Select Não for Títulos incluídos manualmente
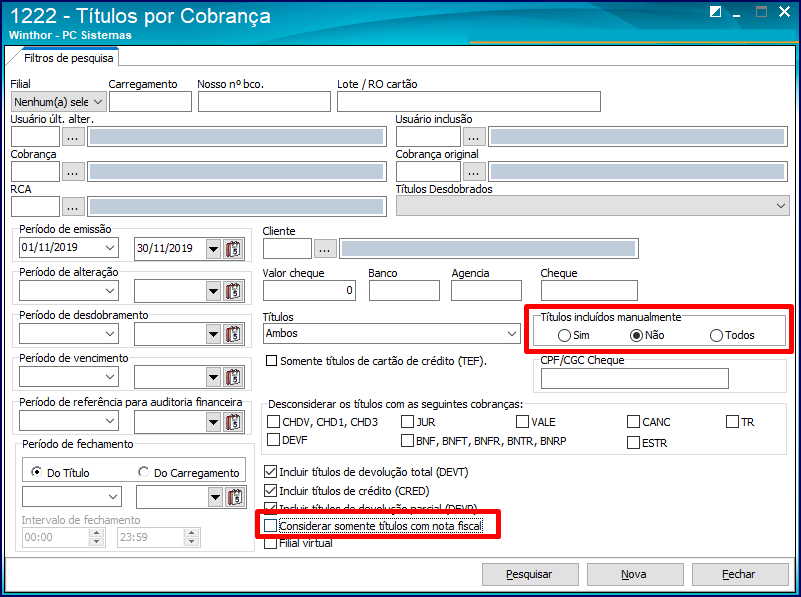This screenshot has height=597, width=801. (x=636, y=336)
